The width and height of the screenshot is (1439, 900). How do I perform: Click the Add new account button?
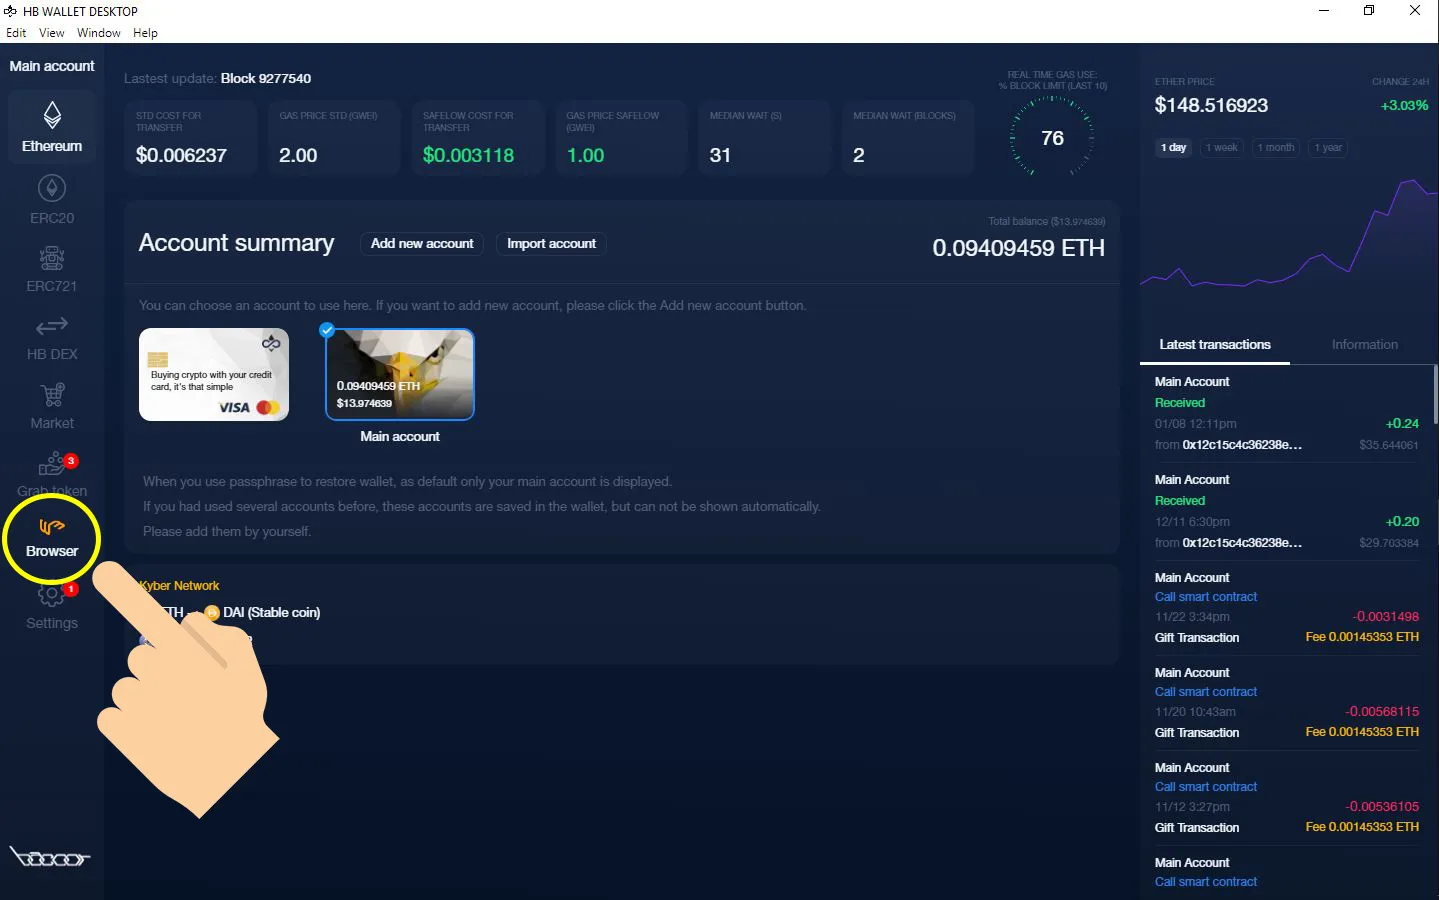pyautogui.click(x=421, y=243)
